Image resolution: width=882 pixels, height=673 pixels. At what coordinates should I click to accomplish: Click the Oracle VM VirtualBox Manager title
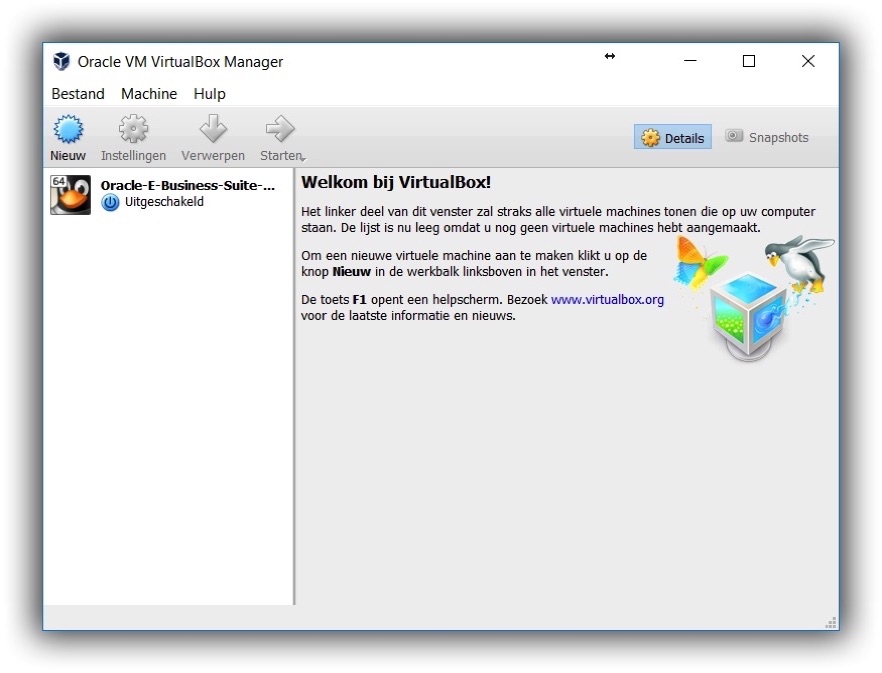tap(180, 62)
